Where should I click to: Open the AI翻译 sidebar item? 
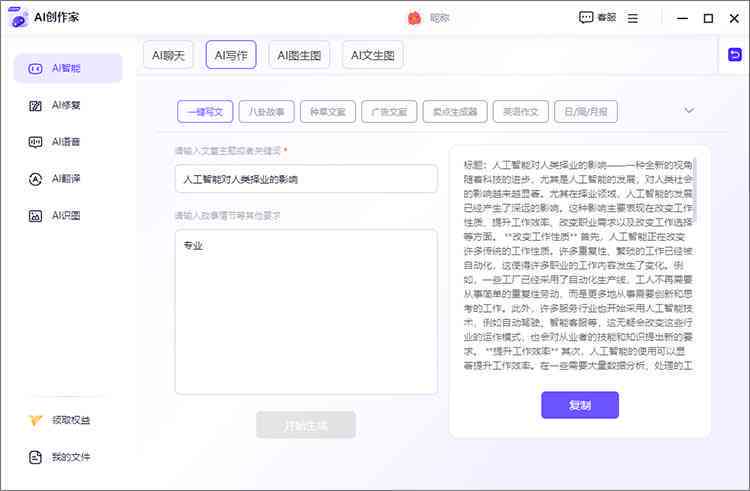point(55,179)
